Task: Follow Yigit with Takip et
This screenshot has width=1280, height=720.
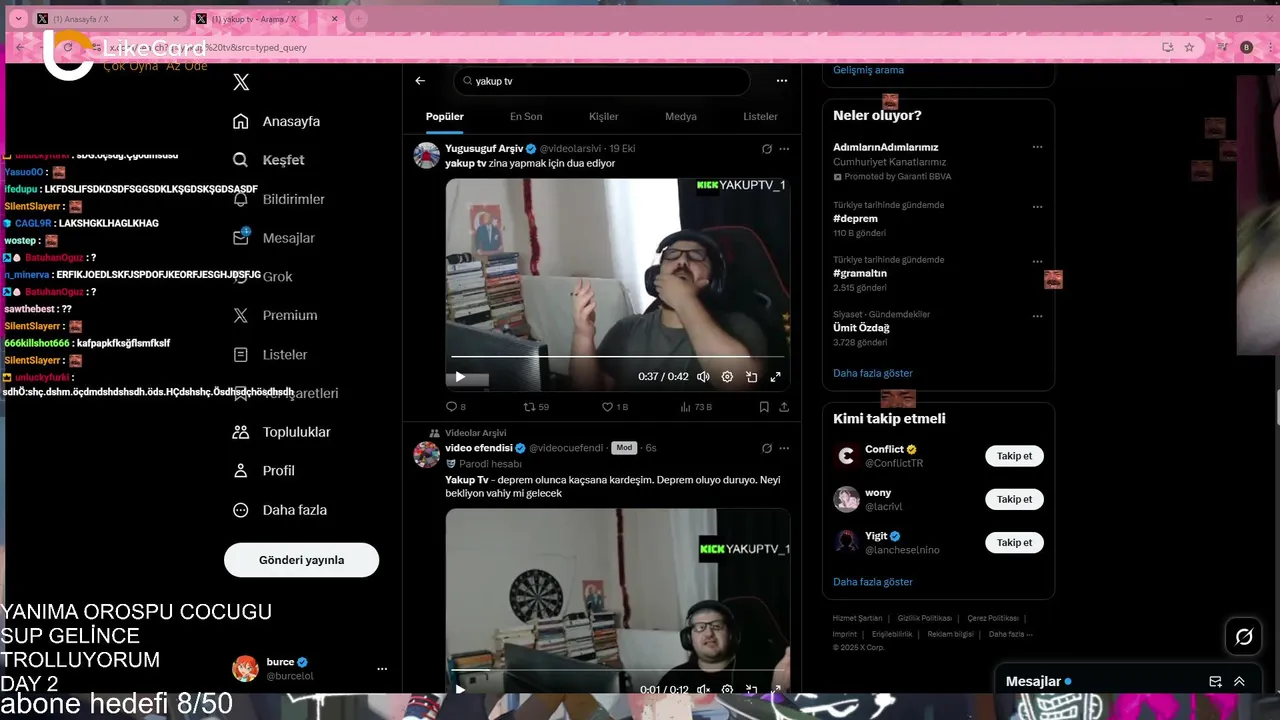Action: point(1014,542)
